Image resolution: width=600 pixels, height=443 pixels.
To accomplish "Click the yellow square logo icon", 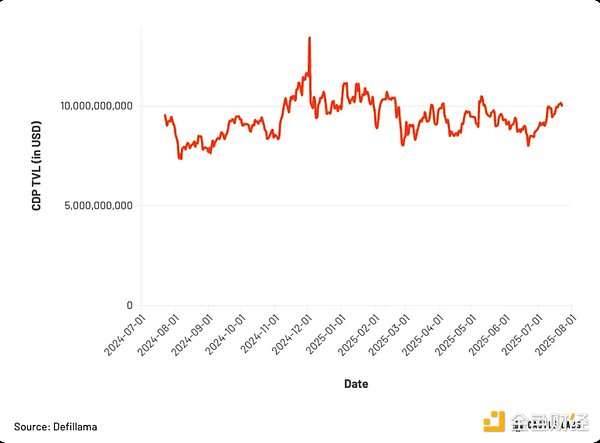I will tap(493, 425).
